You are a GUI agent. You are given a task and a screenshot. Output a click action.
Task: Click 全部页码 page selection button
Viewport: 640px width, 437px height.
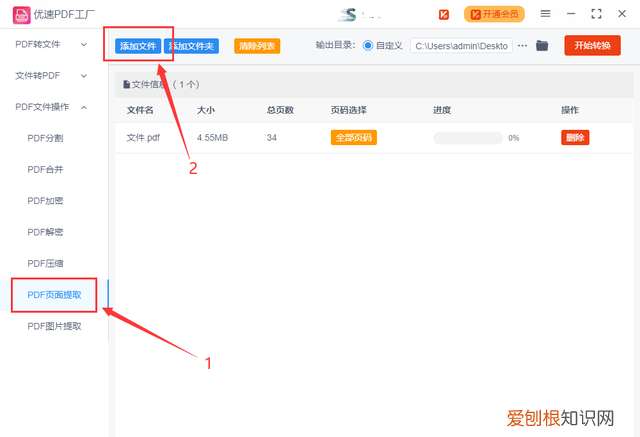354,138
